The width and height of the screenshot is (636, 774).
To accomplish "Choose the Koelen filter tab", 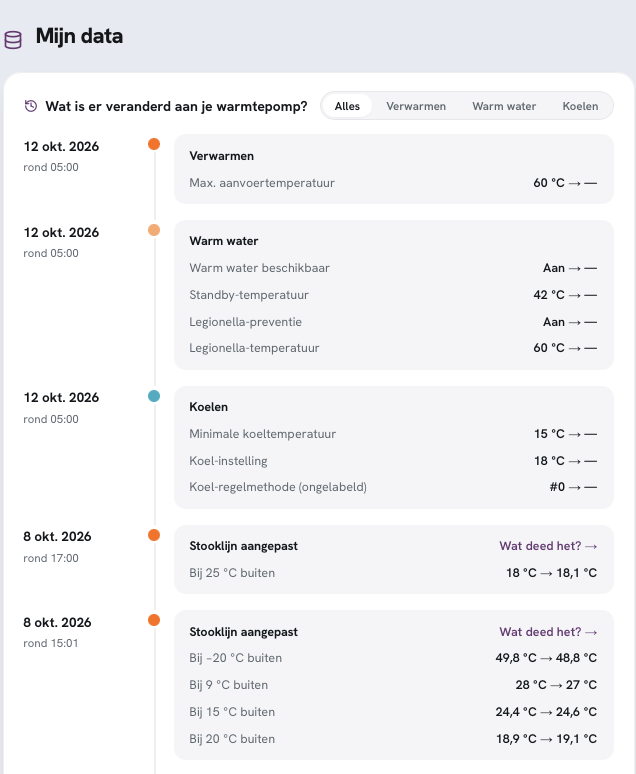I will (x=580, y=106).
